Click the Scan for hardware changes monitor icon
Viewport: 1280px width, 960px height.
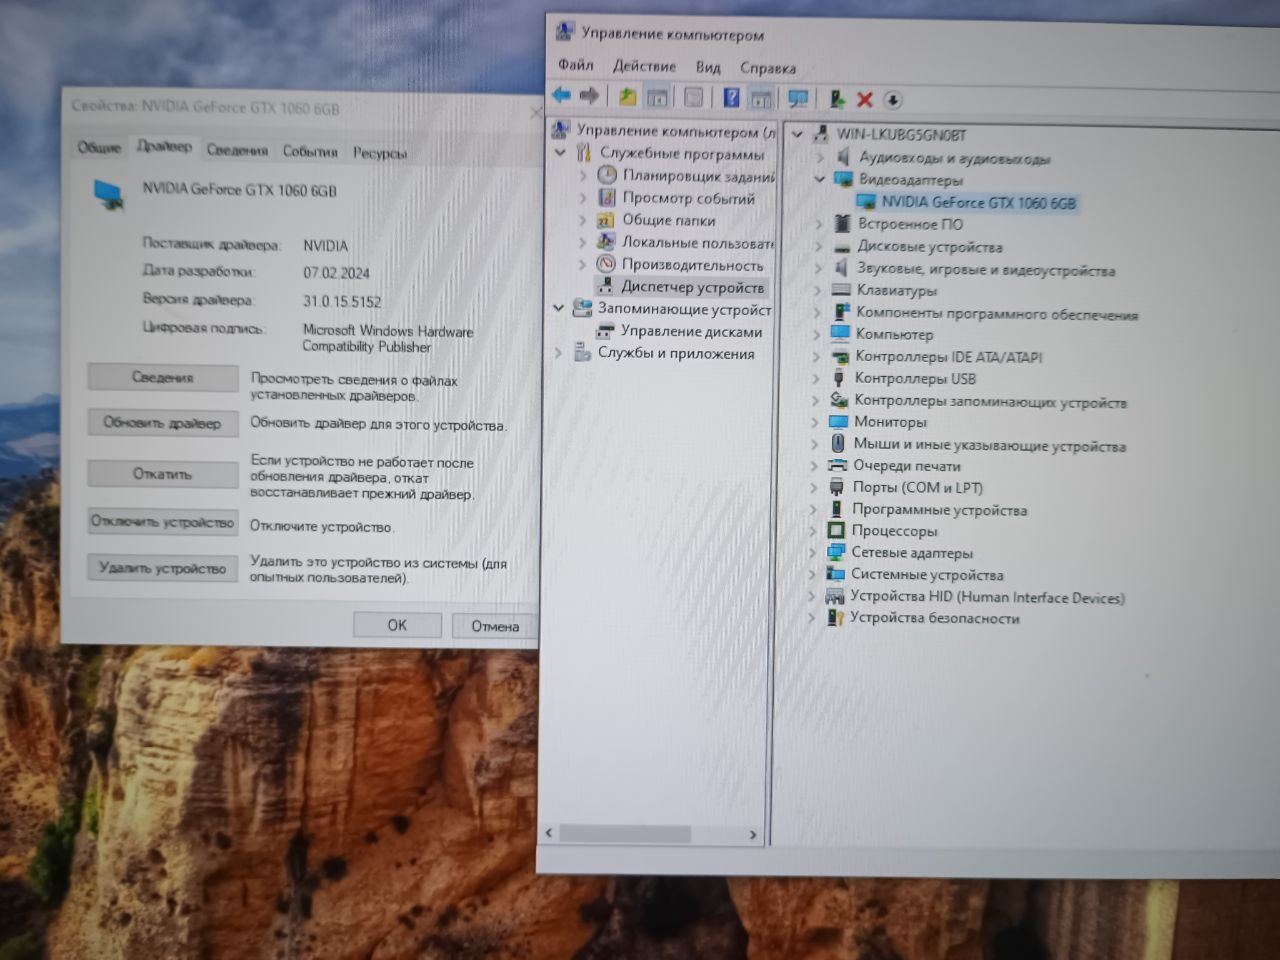click(798, 99)
